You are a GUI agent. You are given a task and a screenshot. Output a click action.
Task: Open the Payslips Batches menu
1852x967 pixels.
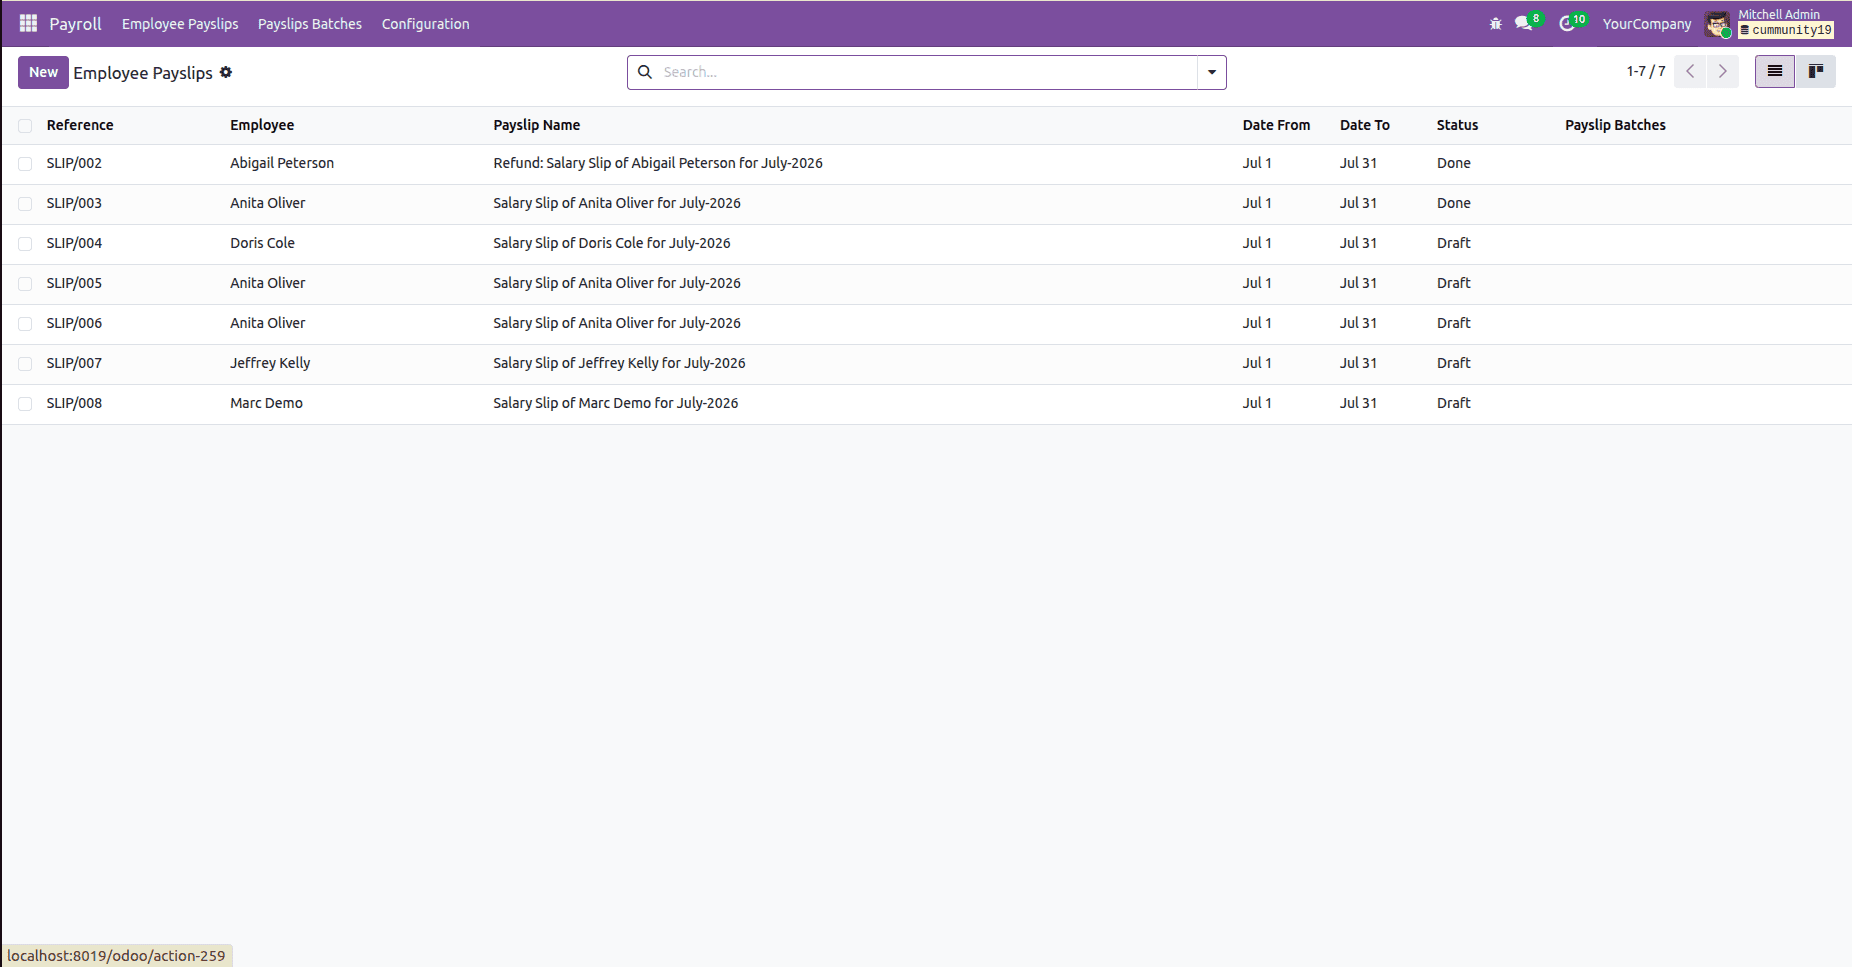(310, 24)
